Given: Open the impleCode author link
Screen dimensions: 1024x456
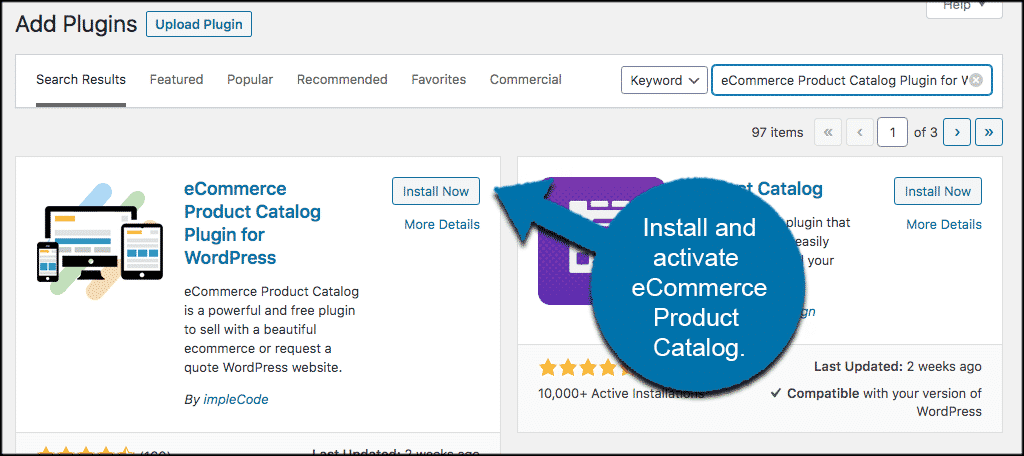Looking at the screenshot, I should click(x=234, y=399).
